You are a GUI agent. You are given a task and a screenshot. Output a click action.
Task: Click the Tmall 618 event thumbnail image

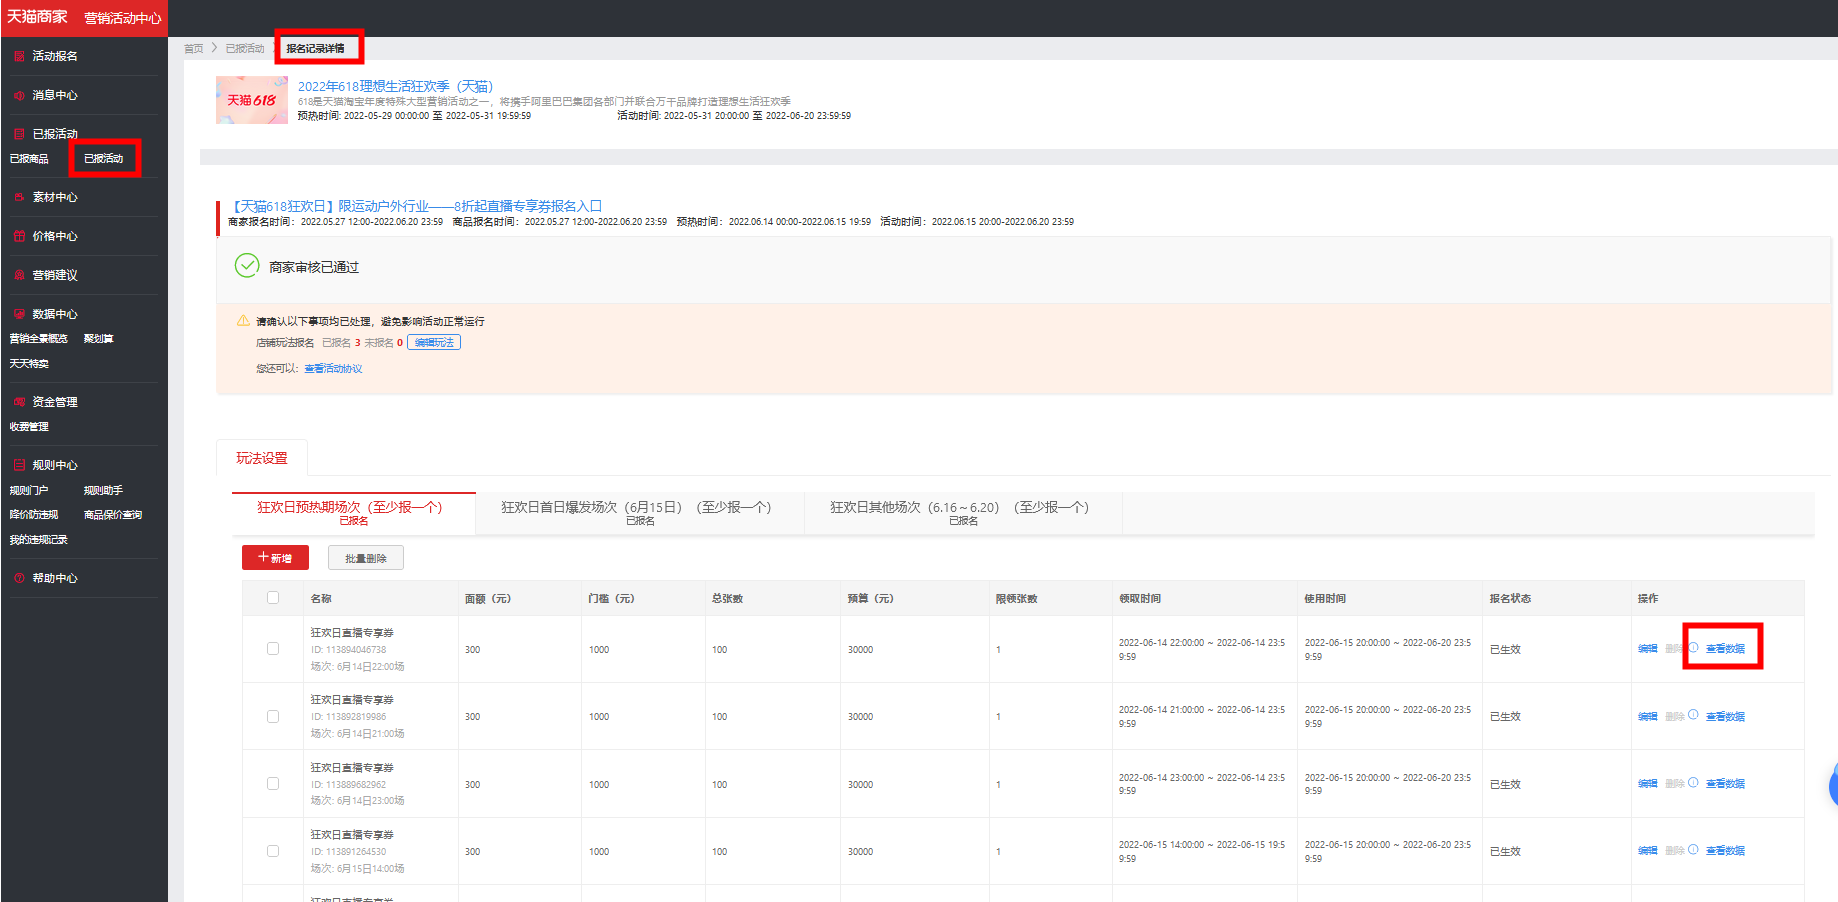click(x=252, y=100)
